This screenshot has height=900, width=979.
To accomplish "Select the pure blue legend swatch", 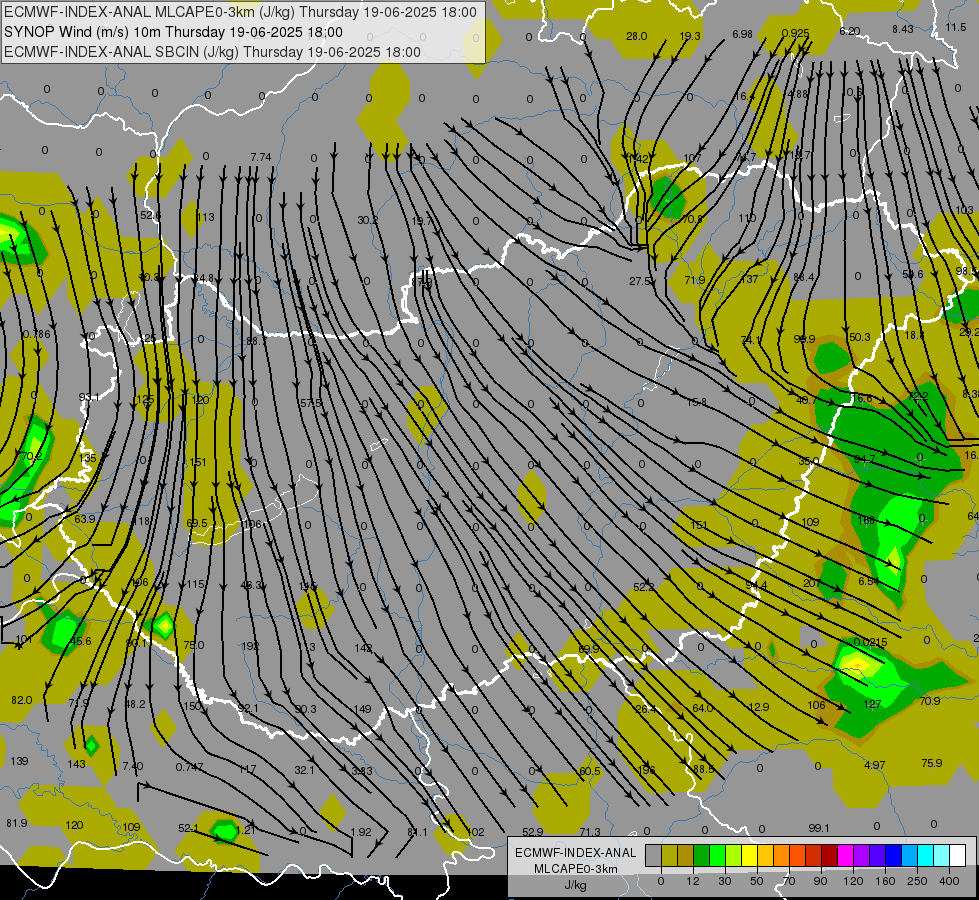I will (x=894, y=856).
